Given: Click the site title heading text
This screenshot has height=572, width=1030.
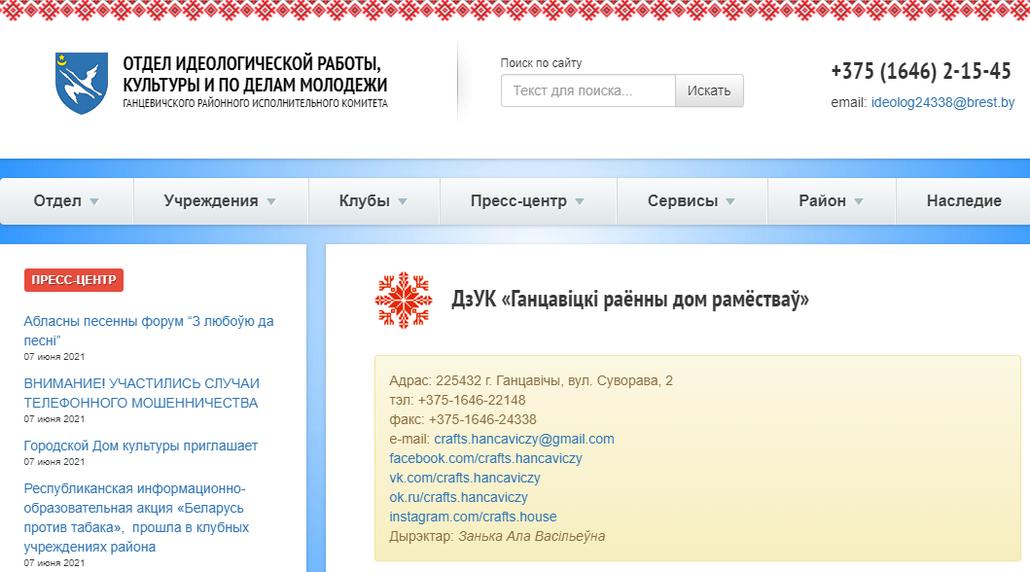Looking at the screenshot, I should click(x=255, y=76).
